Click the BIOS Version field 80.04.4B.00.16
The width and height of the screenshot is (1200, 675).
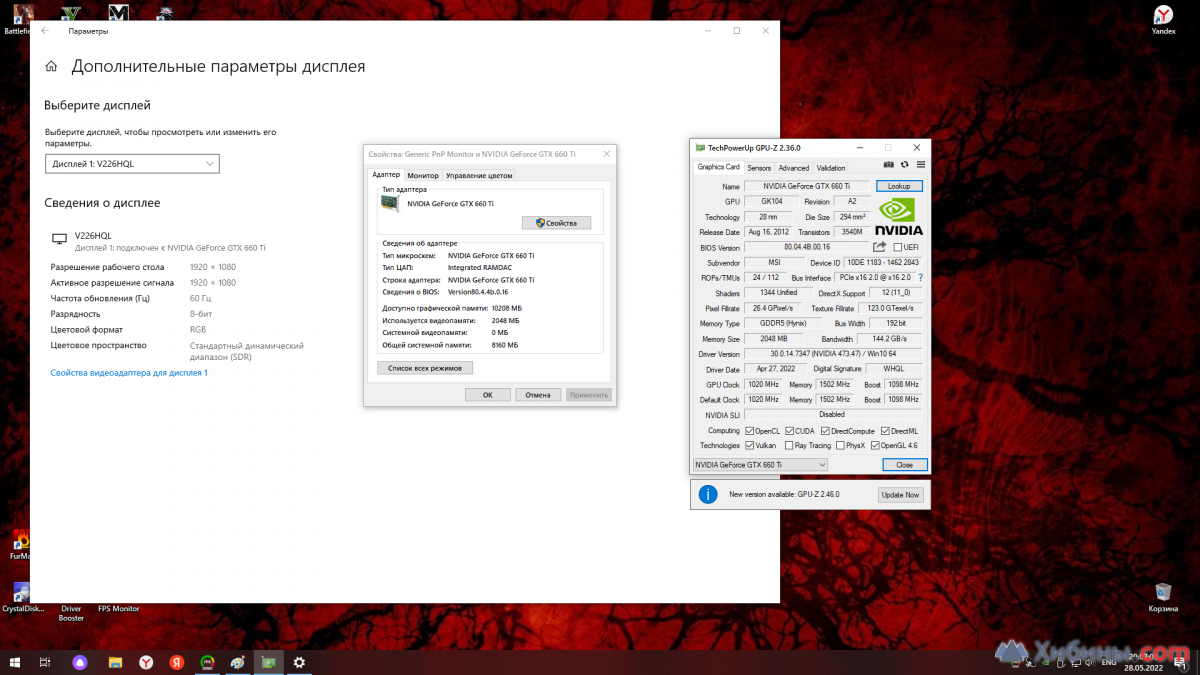click(x=807, y=247)
